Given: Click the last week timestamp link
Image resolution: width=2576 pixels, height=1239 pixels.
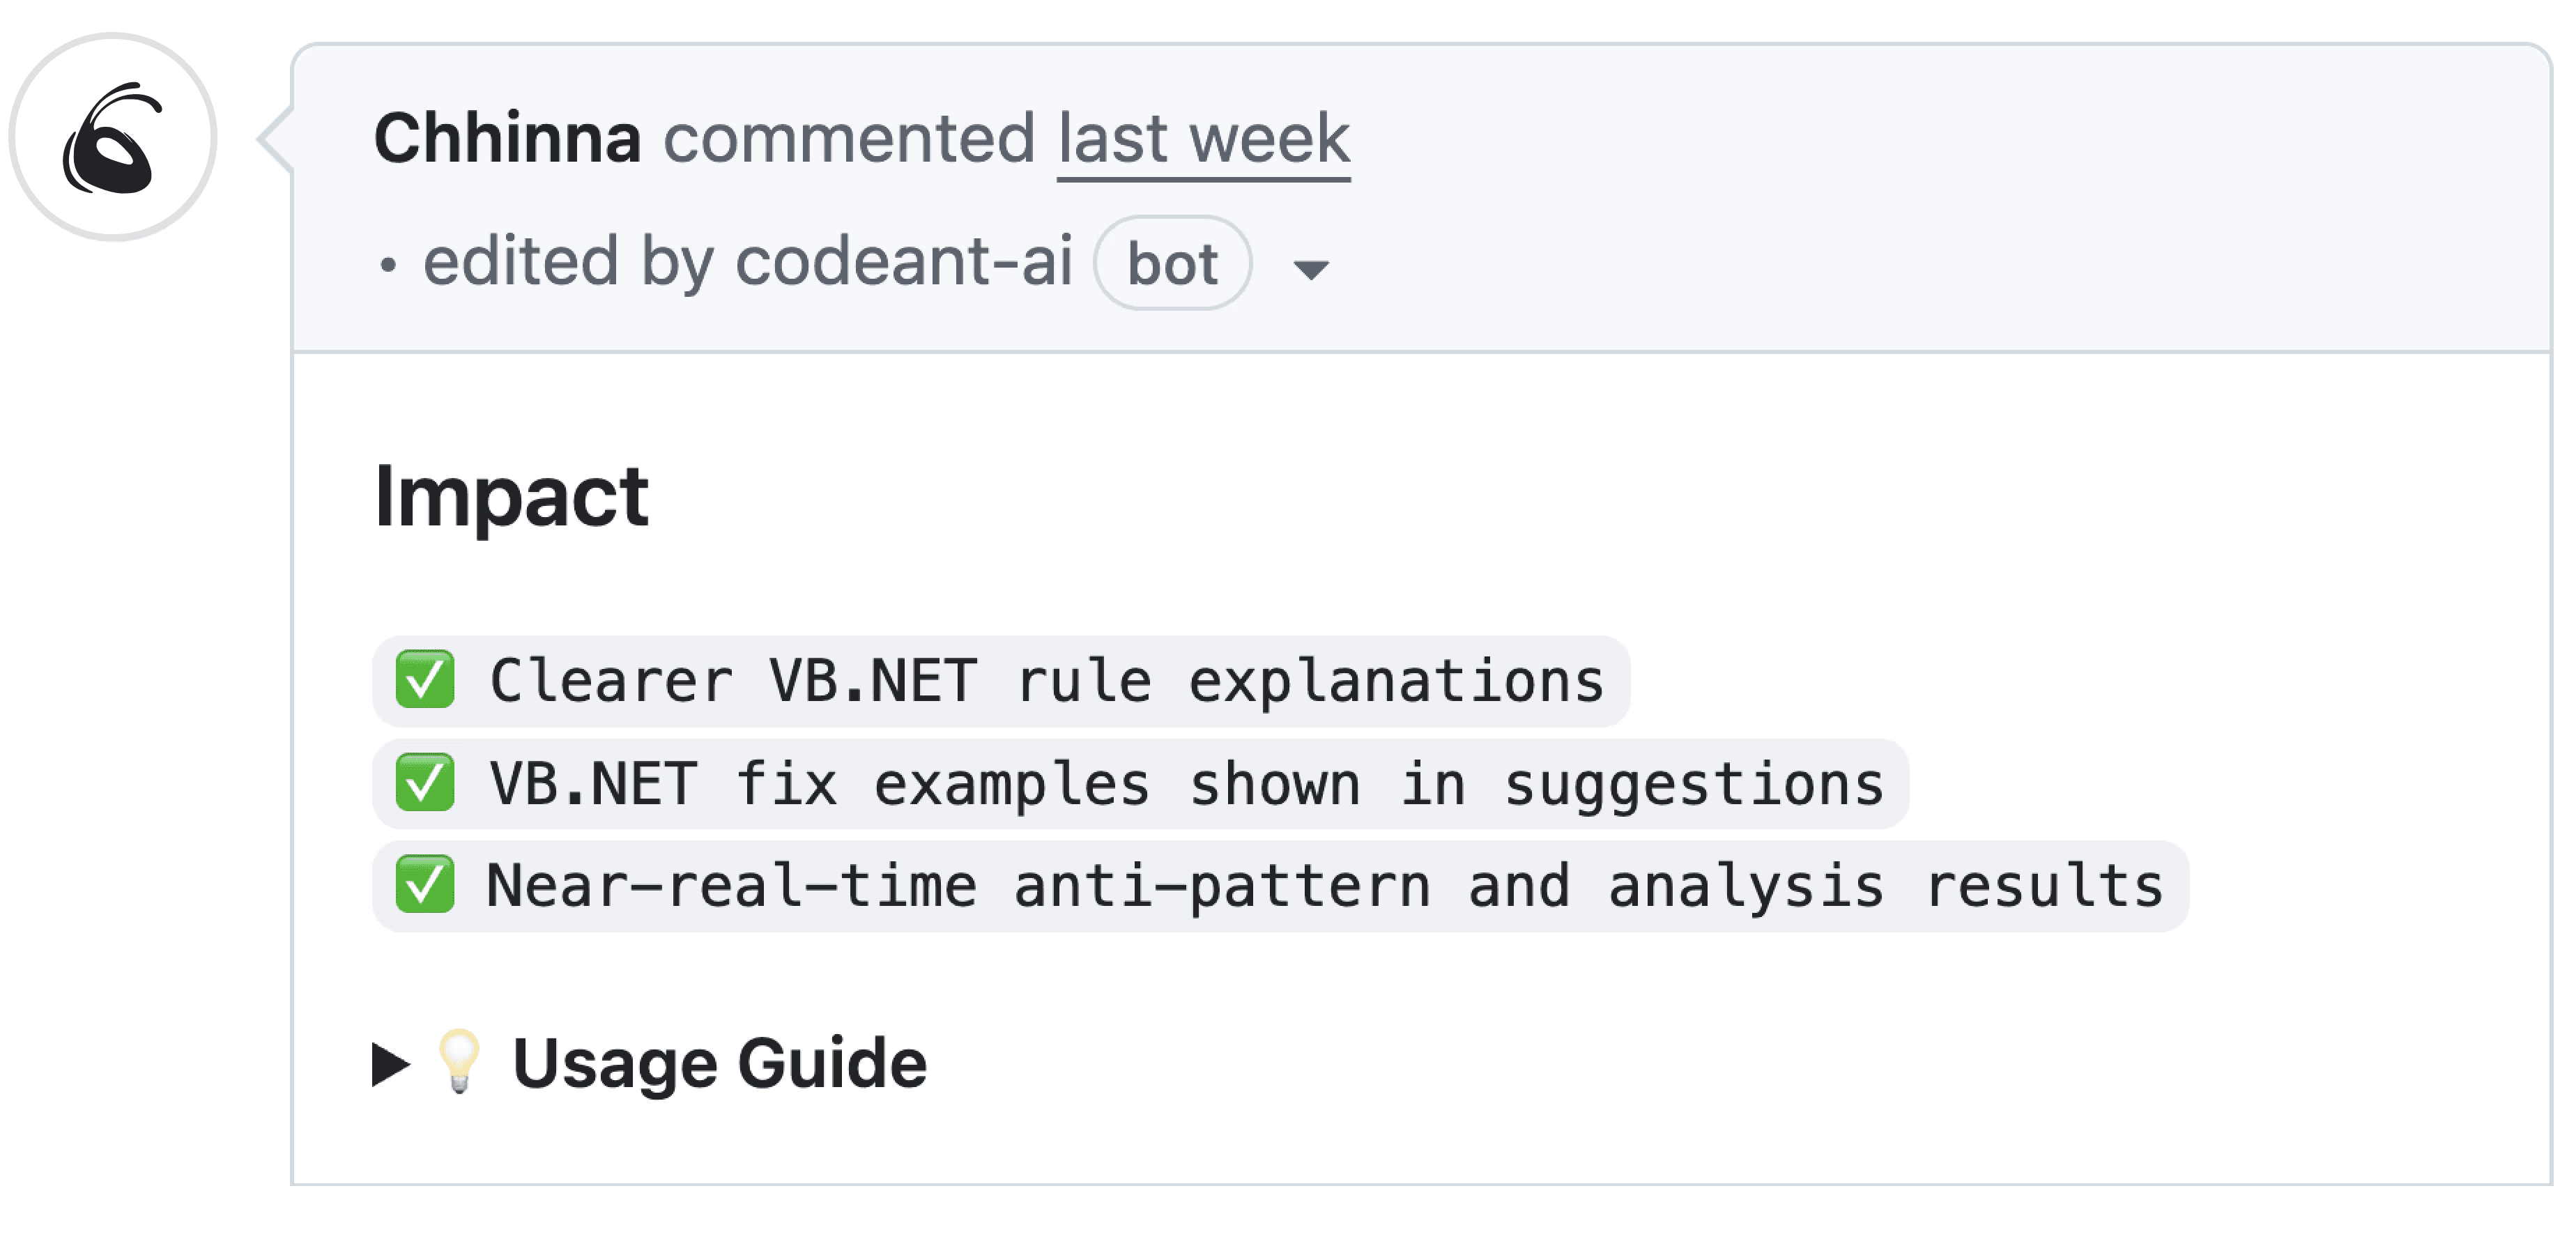Looking at the screenshot, I should tap(1203, 137).
